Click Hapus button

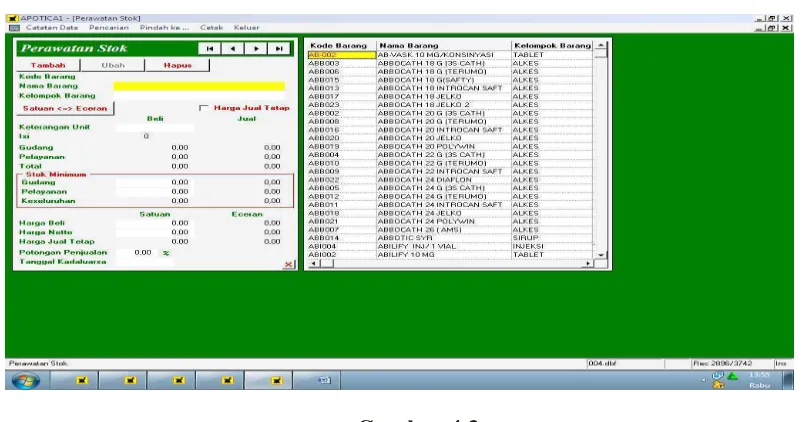tap(177, 65)
